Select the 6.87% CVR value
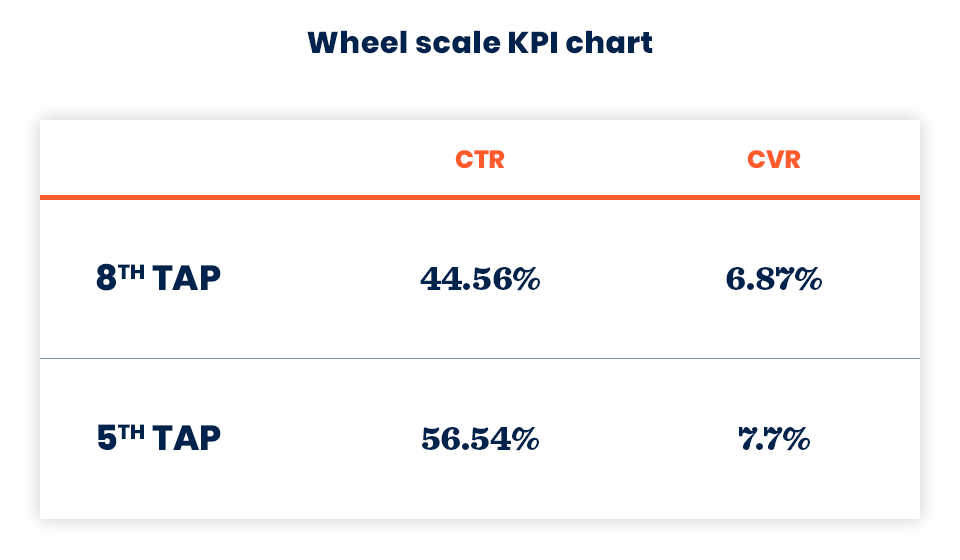Image resolution: width=960 pixels, height=560 pixels. (774, 279)
